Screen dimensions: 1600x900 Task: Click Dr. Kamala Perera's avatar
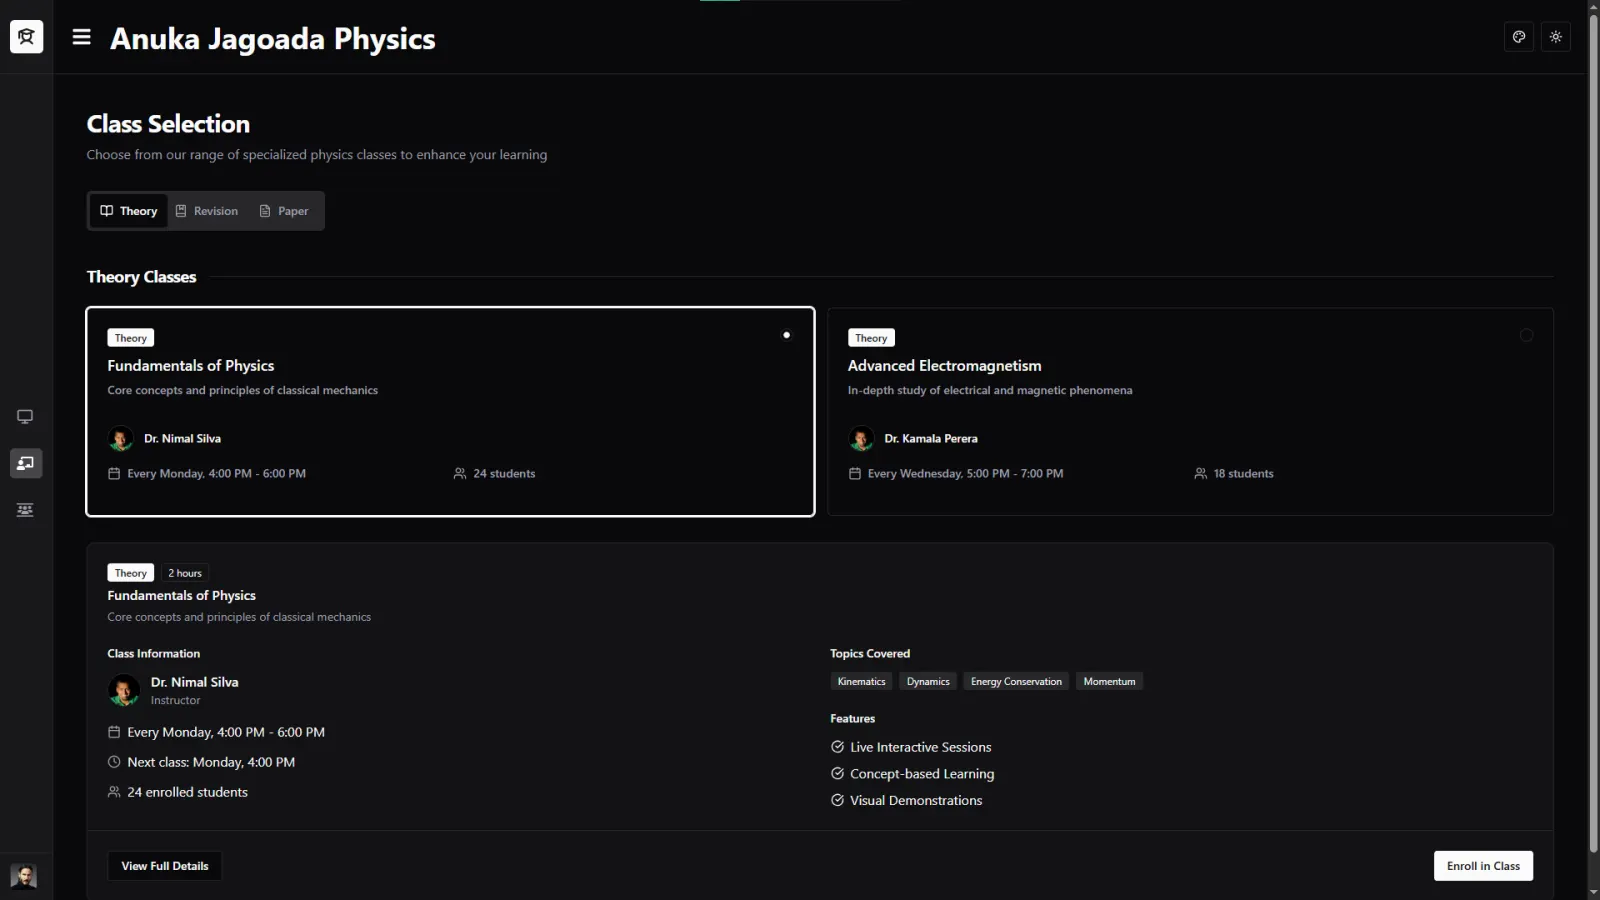coord(861,439)
